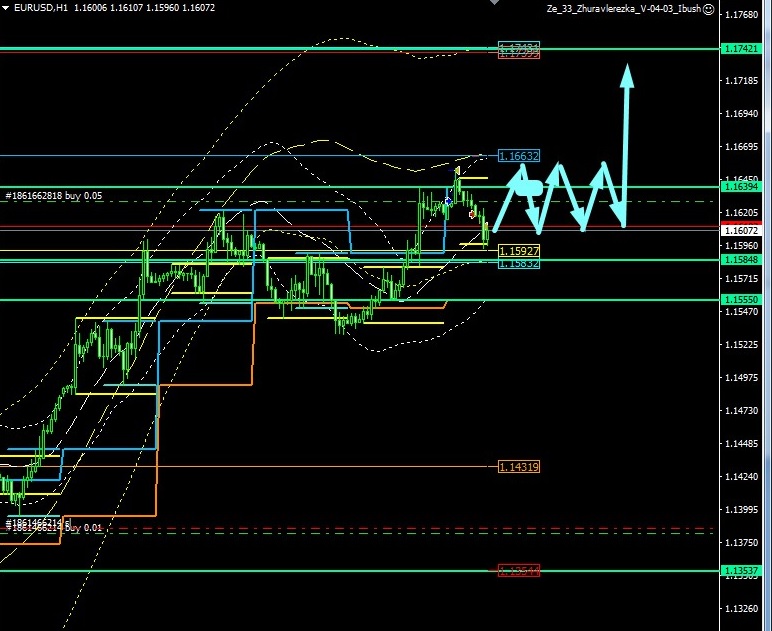Click the 1.15550 green price tag on the scale

[741, 300]
